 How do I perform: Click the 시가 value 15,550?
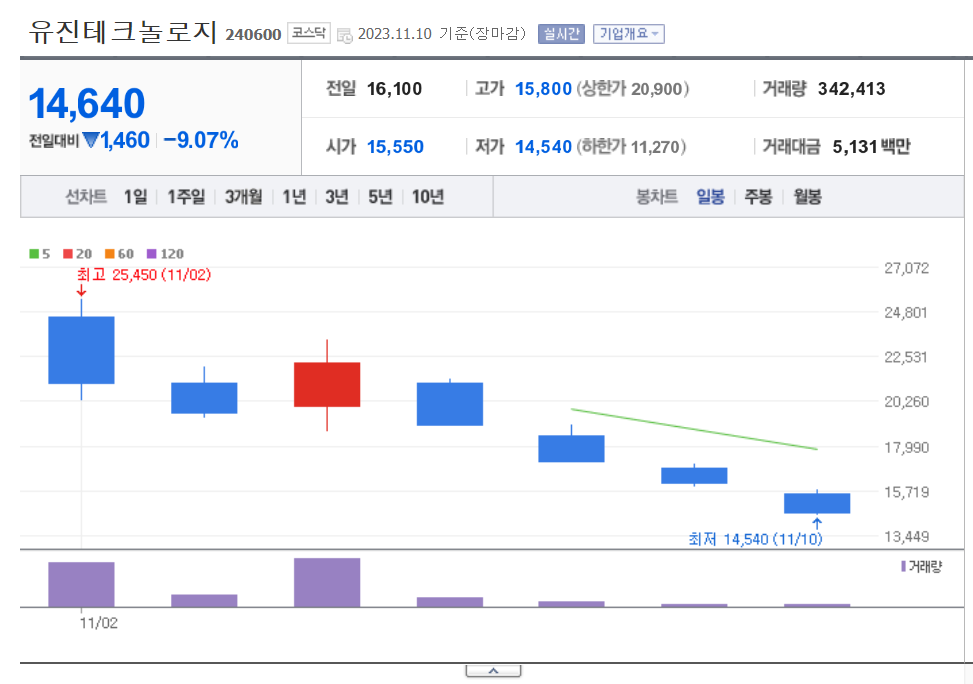coord(395,146)
